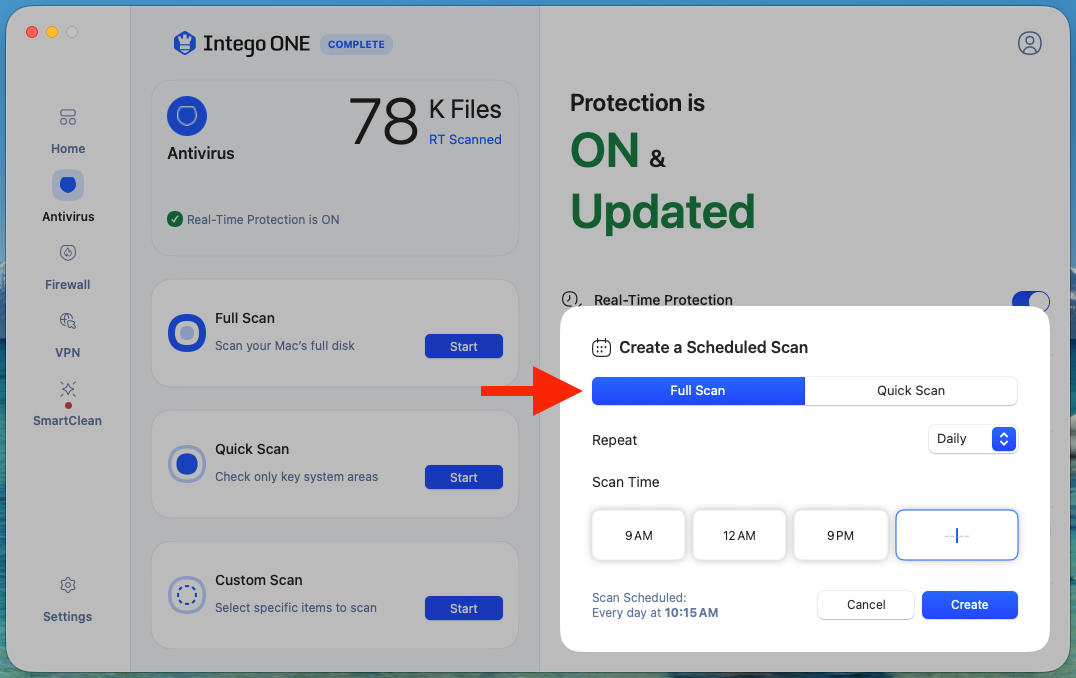Switch to the Quick Scan tab in dialog

(x=911, y=390)
